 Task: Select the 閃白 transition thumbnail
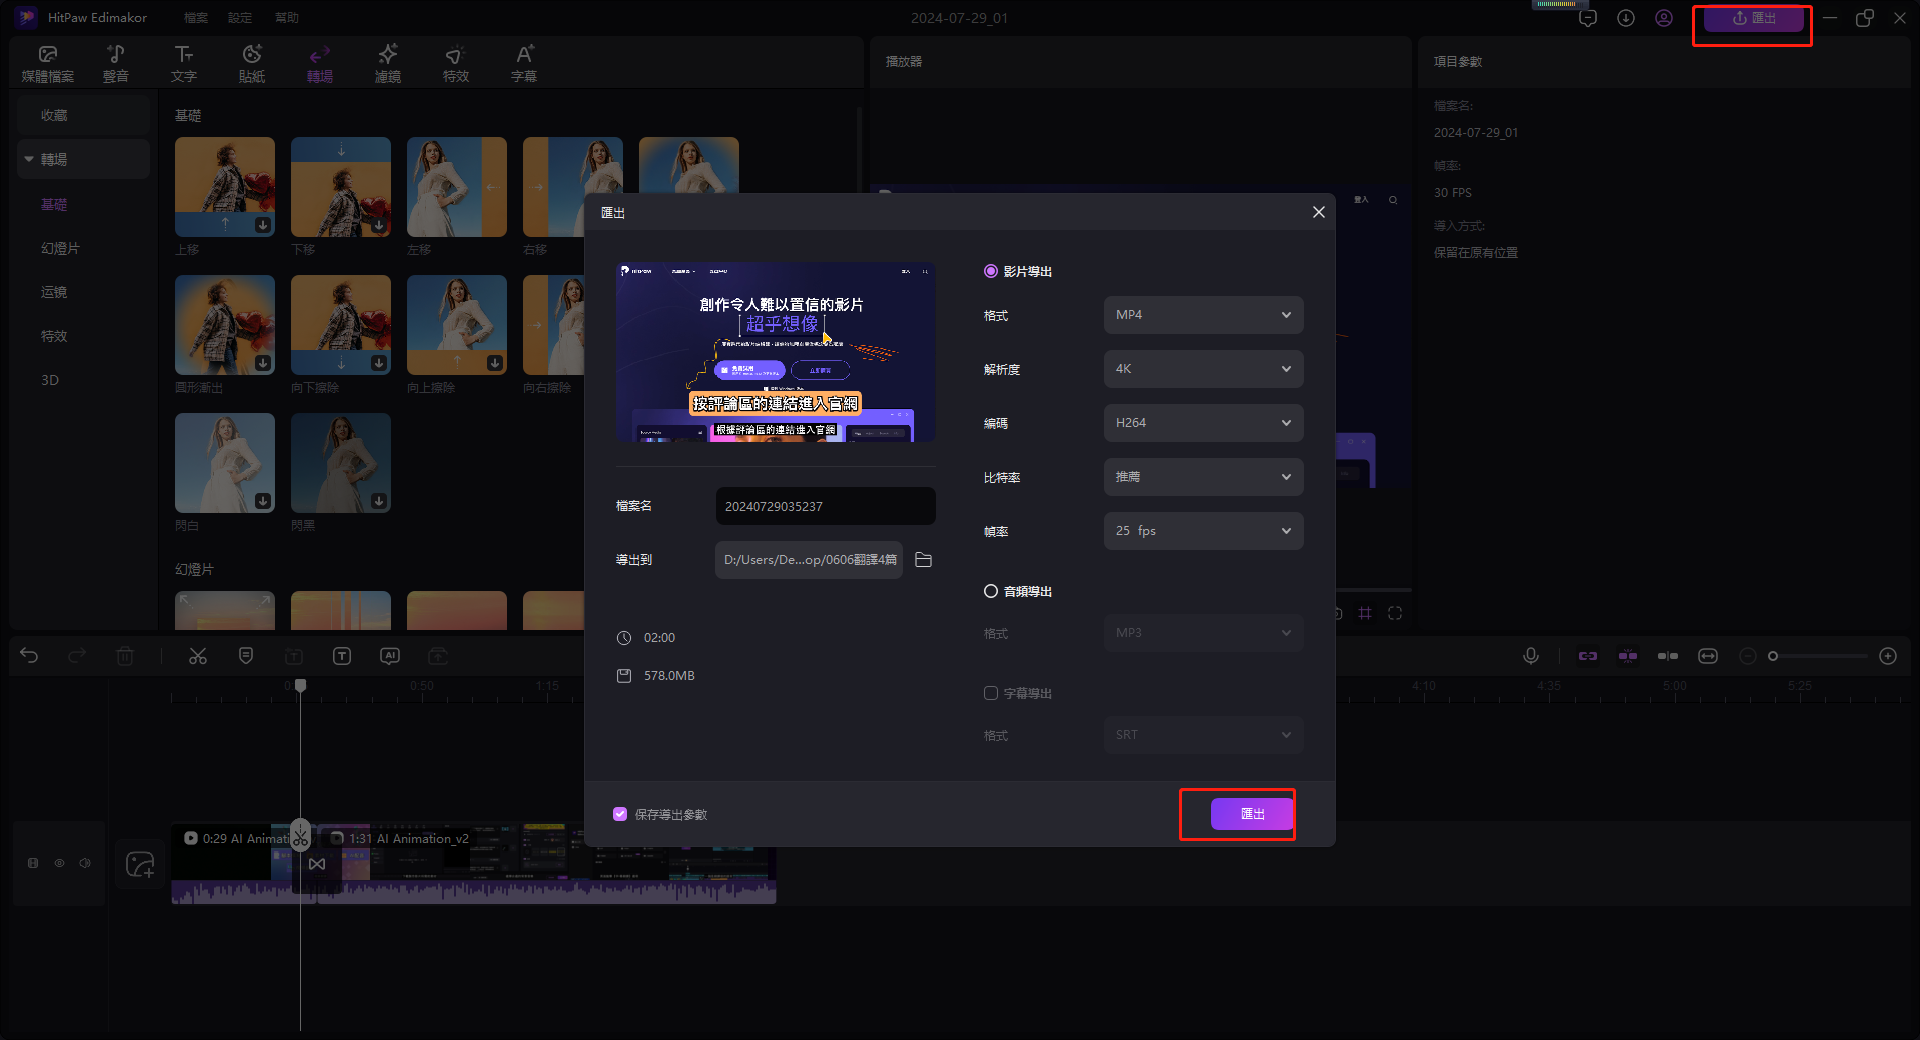(x=225, y=463)
